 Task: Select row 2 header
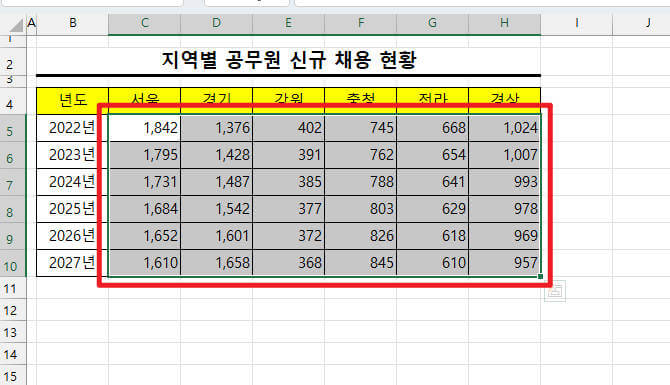tap(13, 62)
